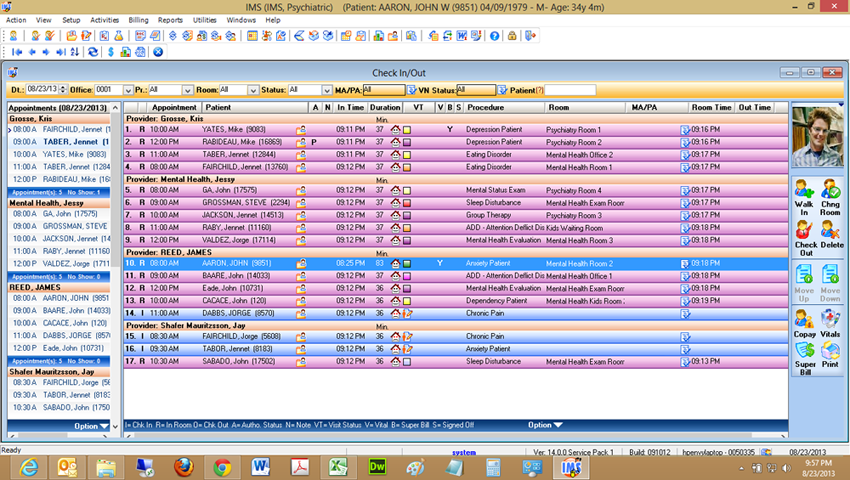Open the Action menu
Screen dimensions: 850x480
click(x=16, y=20)
